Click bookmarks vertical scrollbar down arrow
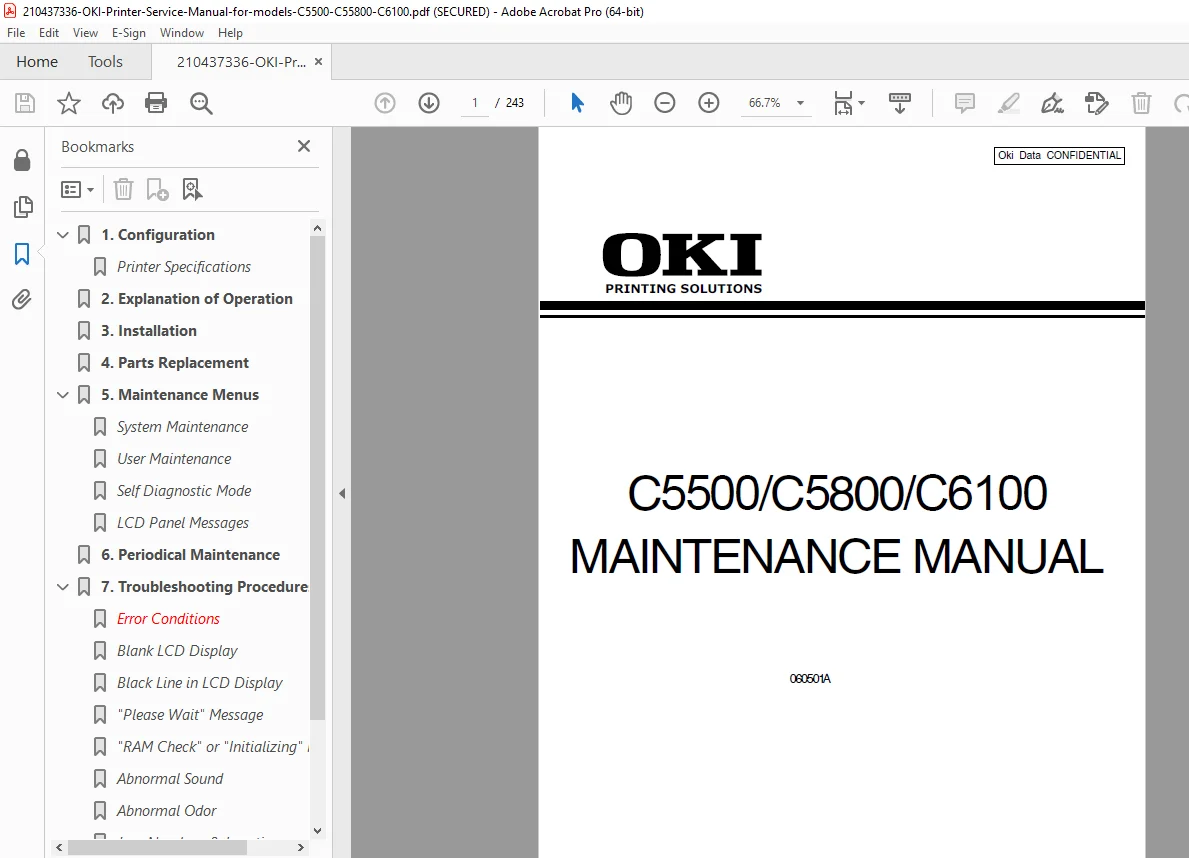Viewport: 1189px width, 858px height. click(x=318, y=831)
